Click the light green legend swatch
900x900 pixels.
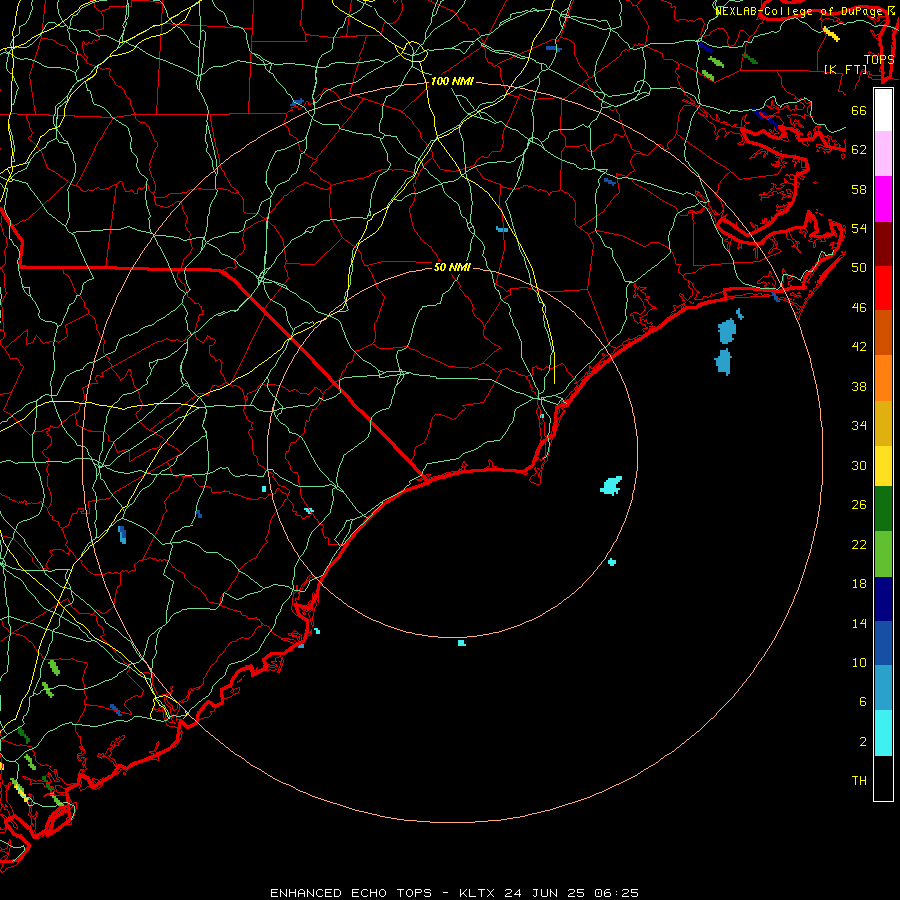883,554
